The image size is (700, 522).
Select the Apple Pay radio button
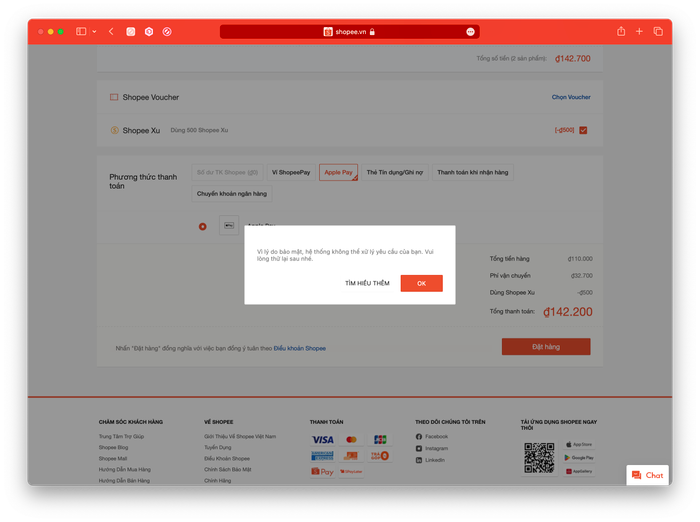[x=203, y=226]
